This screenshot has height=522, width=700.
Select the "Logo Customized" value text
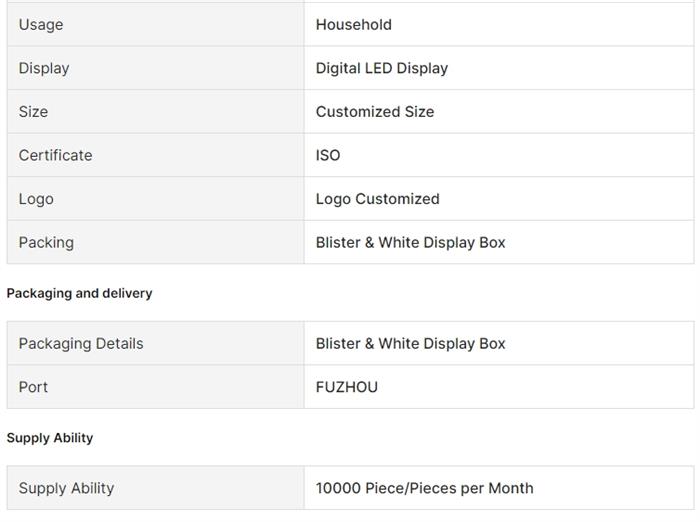pos(377,198)
